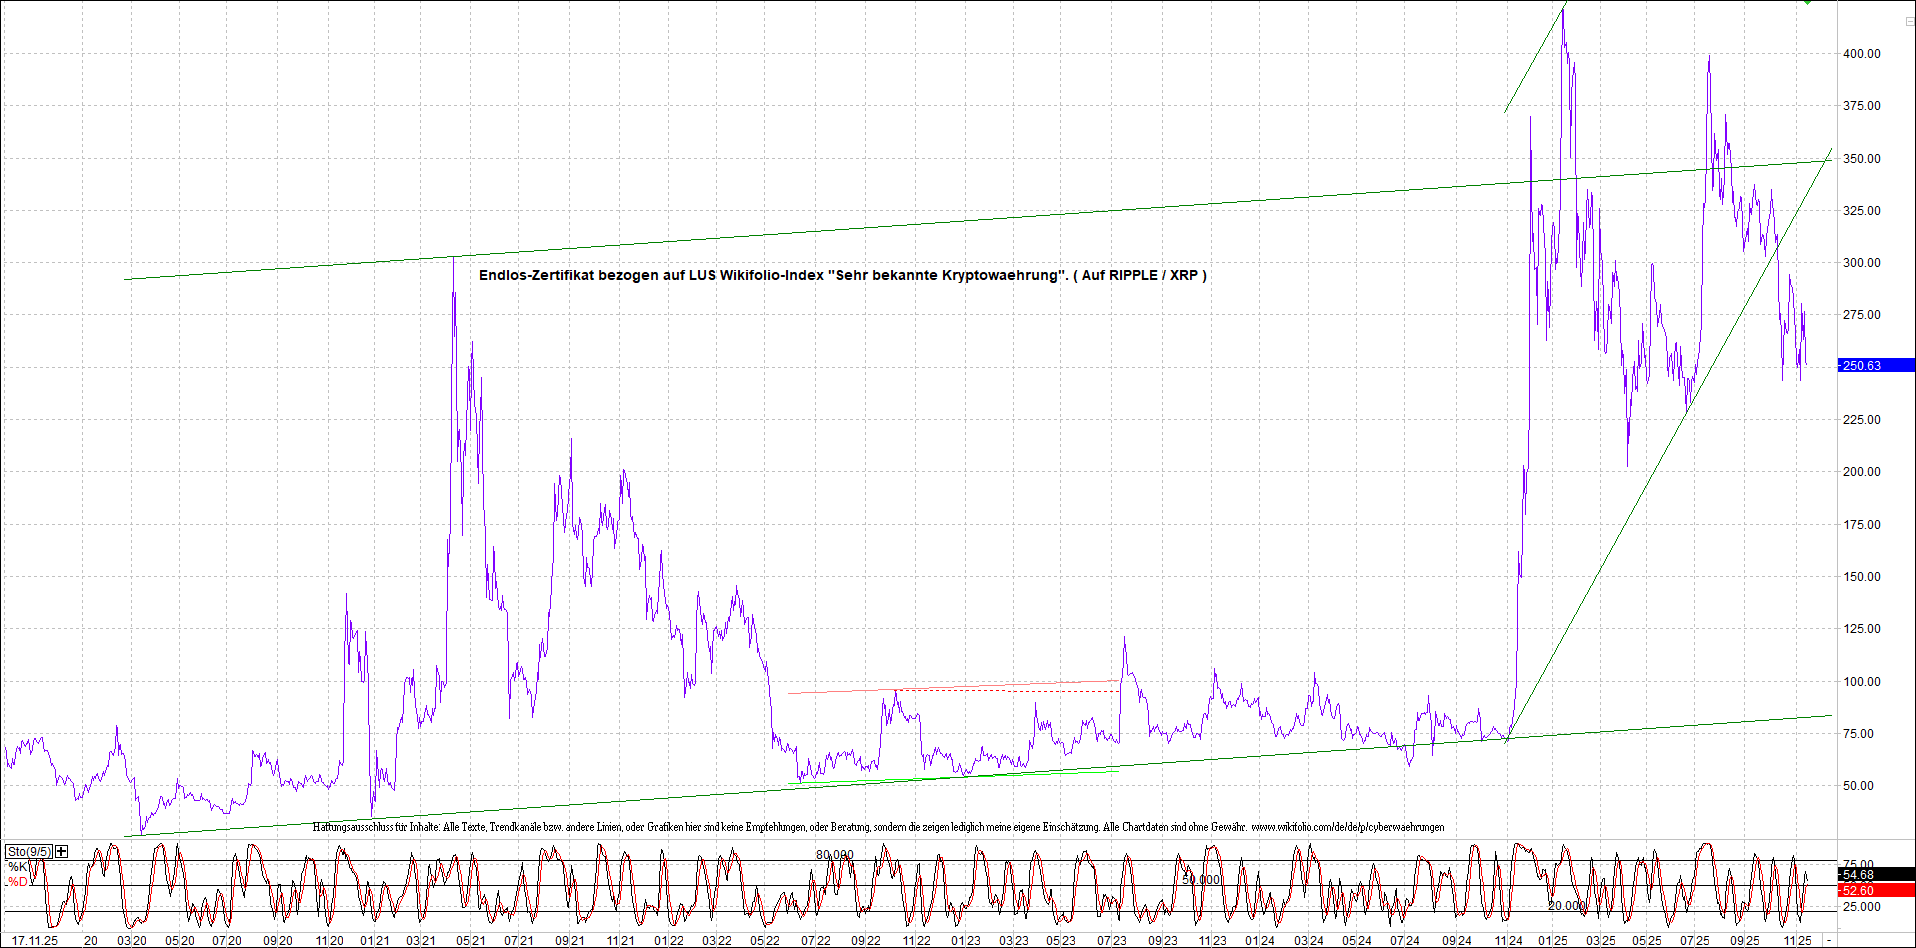The image size is (1916, 948).
Task: Click the 01|23 date label on axis
Action: tap(965, 940)
